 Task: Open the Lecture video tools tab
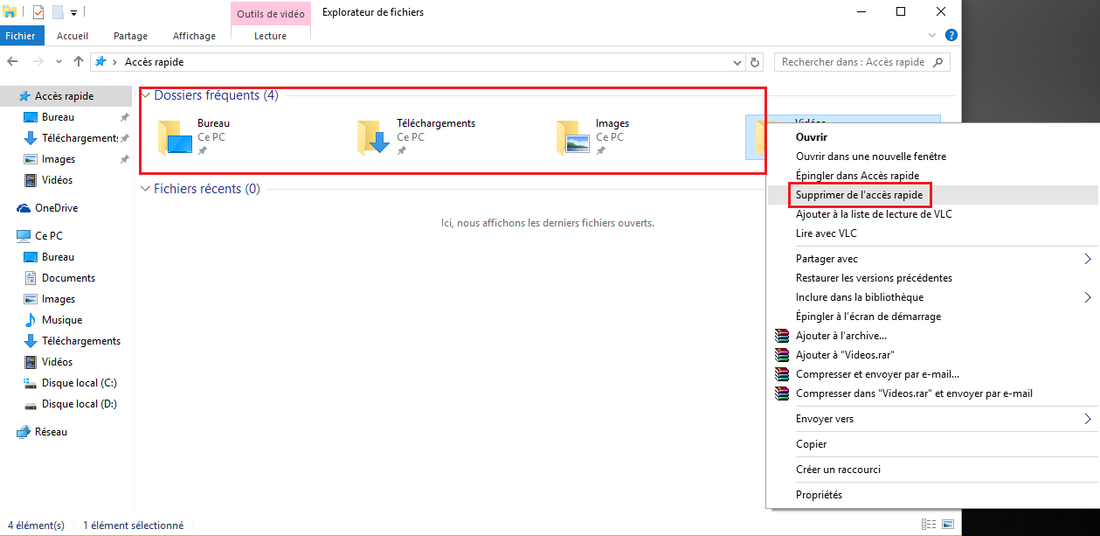(270, 36)
